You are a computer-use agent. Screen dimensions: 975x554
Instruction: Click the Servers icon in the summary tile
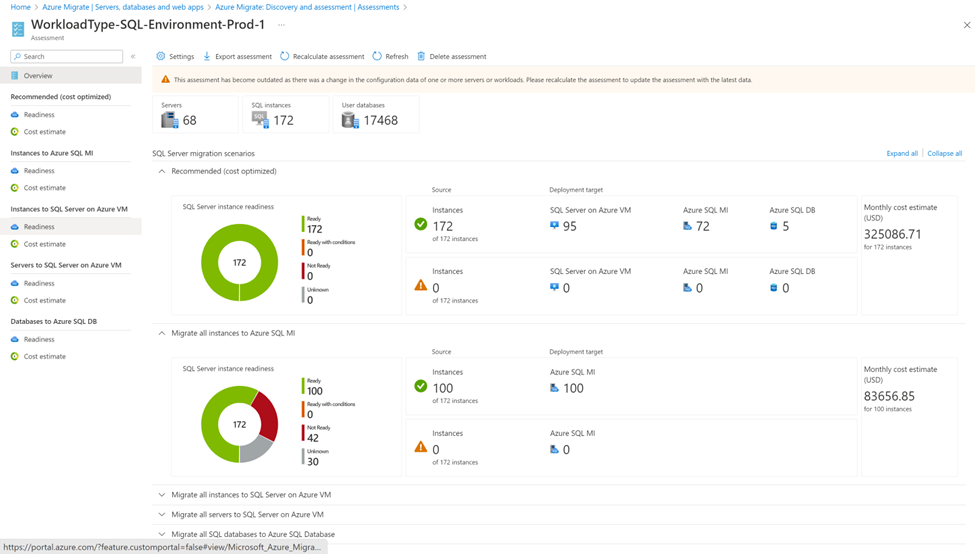click(x=170, y=120)
